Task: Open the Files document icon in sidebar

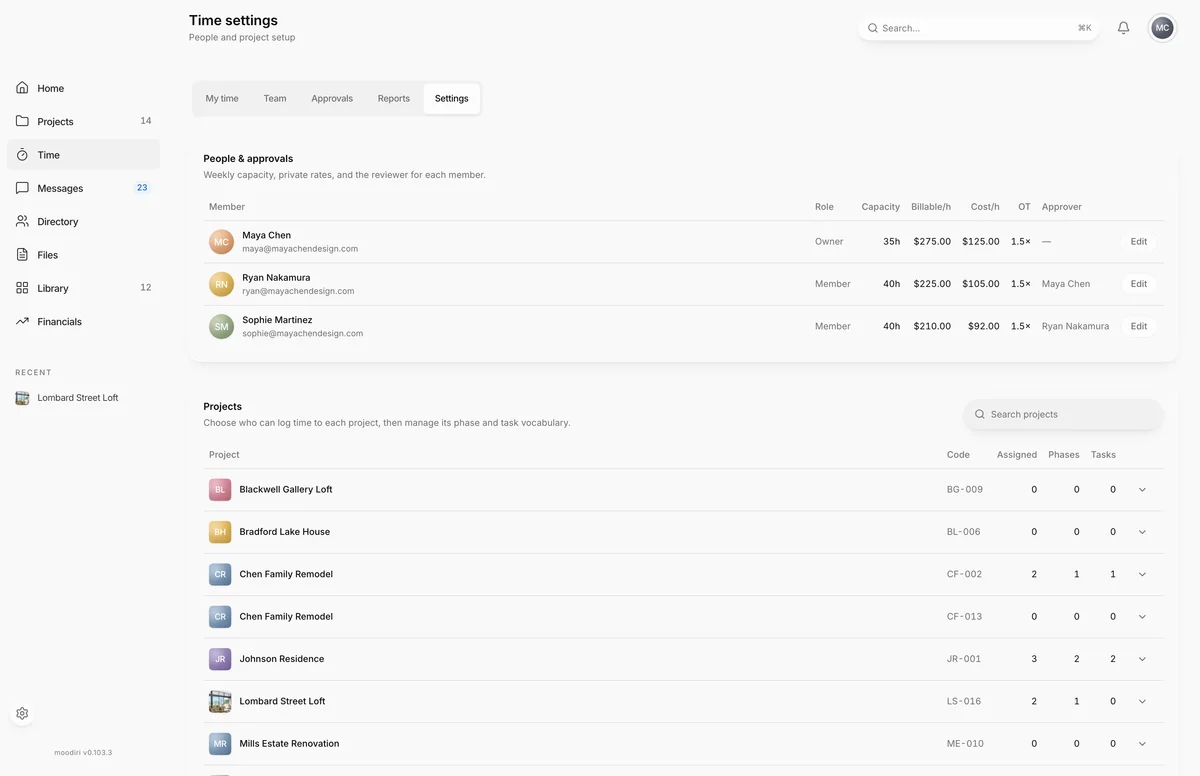Action: click(22, 255)
